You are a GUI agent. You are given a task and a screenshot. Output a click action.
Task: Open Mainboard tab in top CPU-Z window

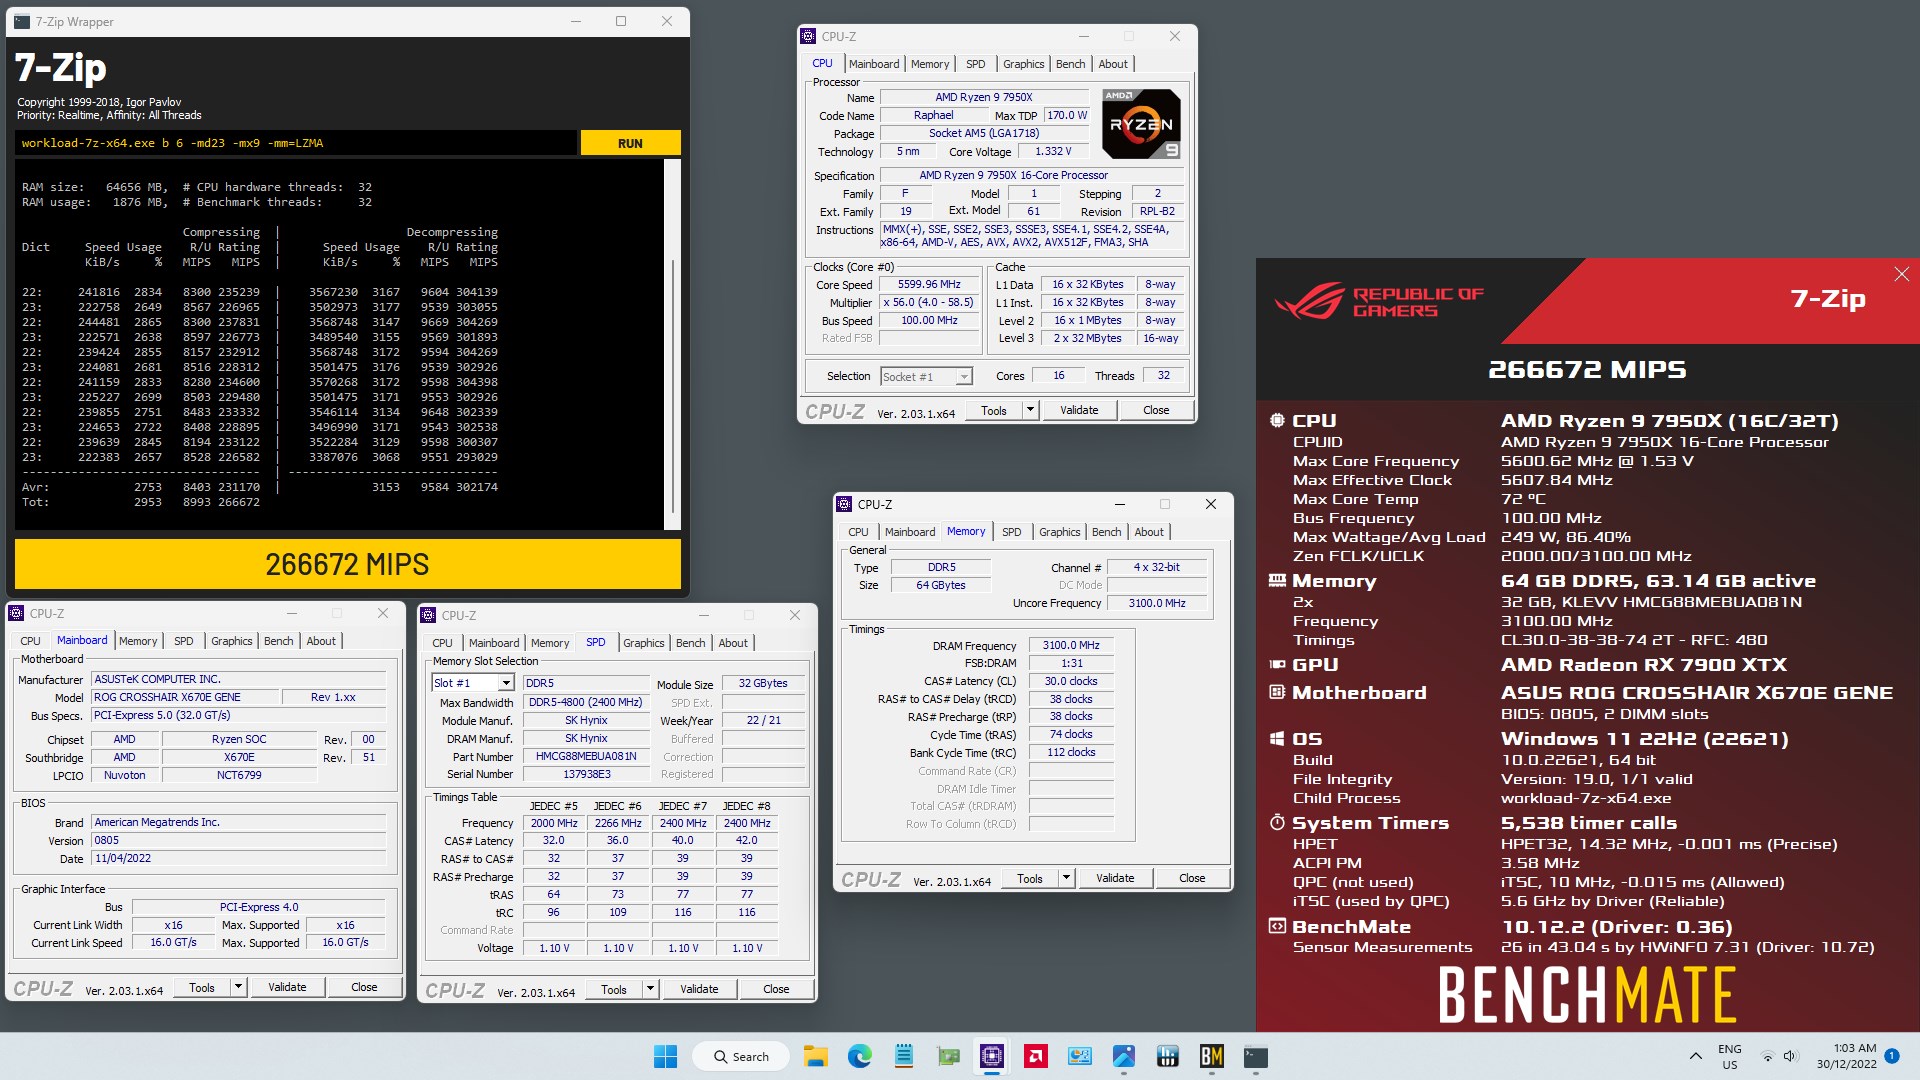pyautogui.click(x=874, y=64)
